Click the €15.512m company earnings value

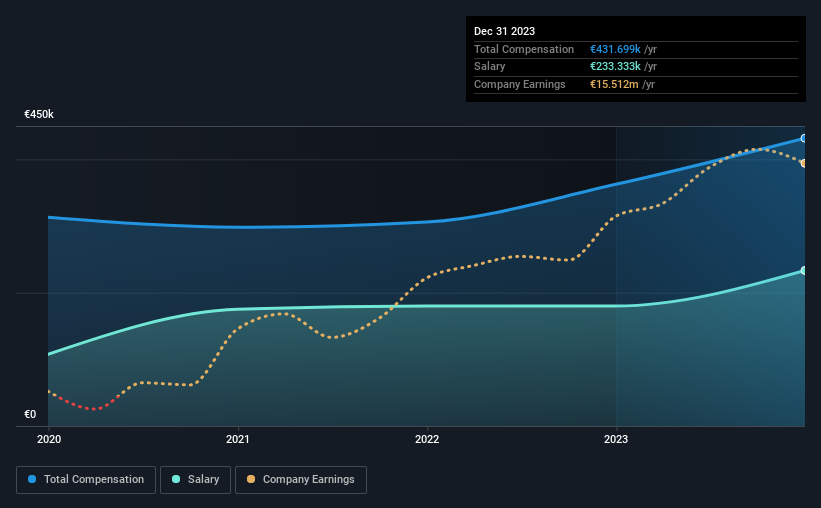pos(614,84)
